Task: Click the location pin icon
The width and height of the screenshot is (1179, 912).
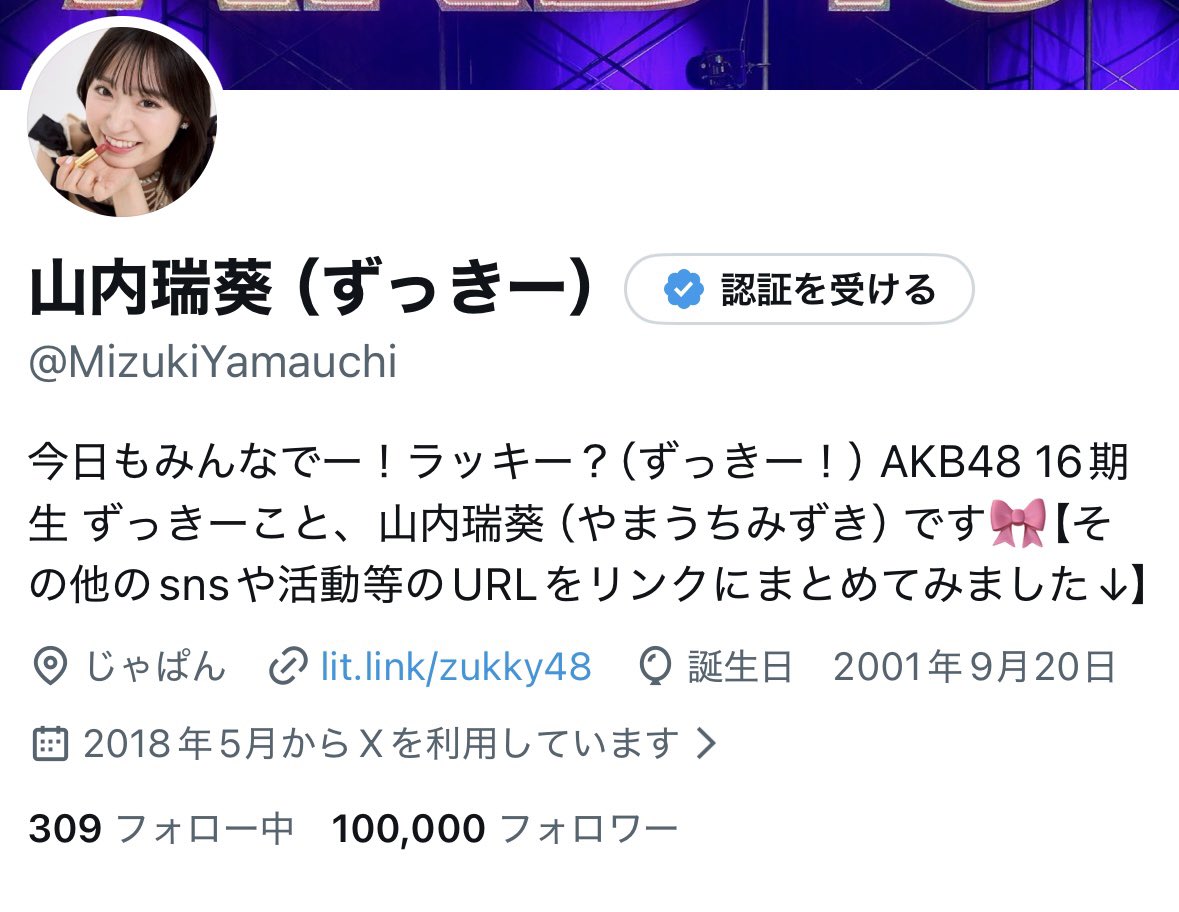Action: pos(50,666)
